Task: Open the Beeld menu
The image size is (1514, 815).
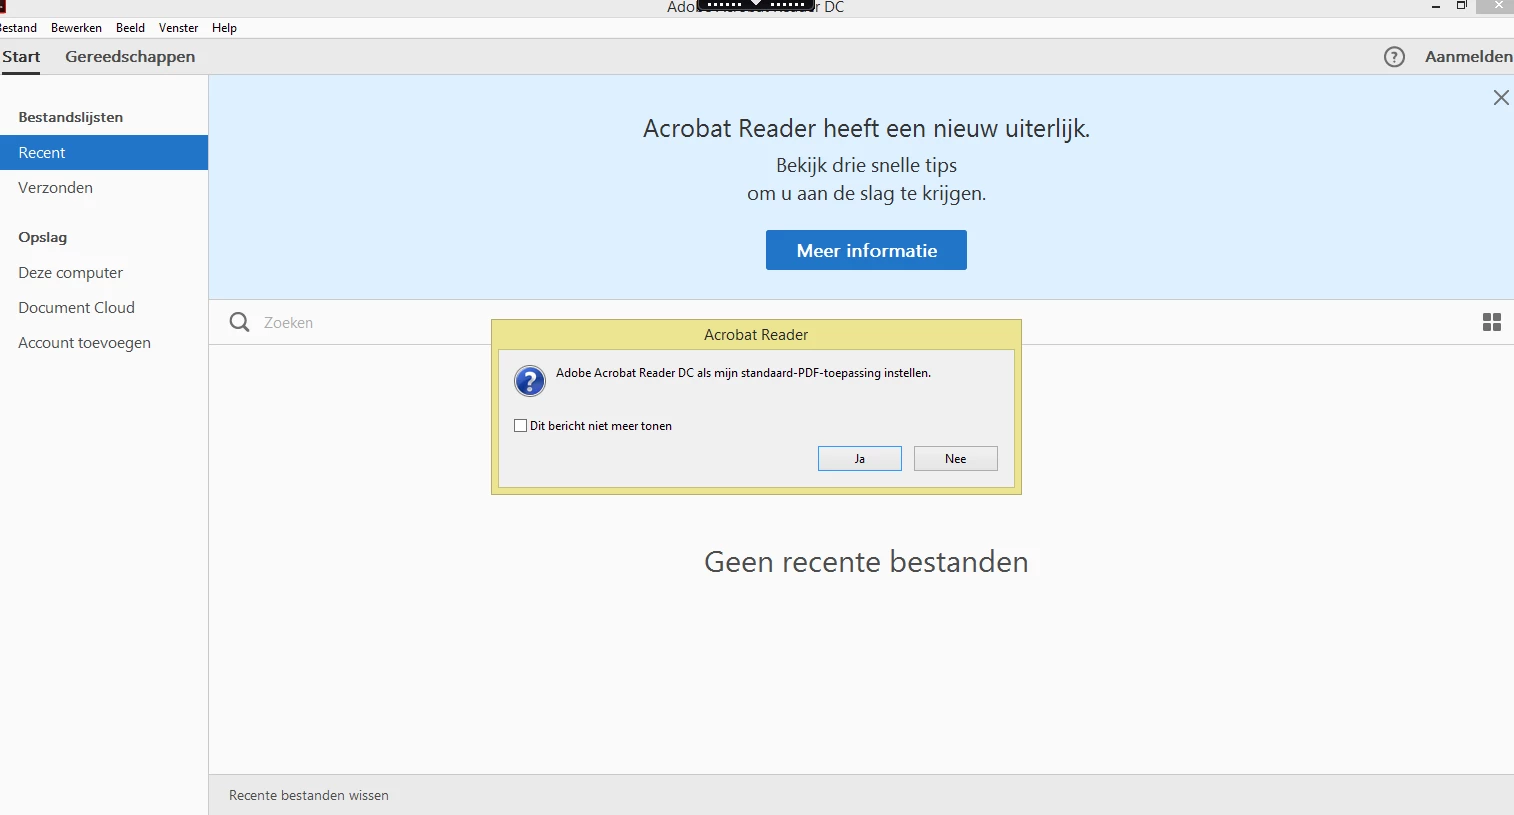Action: [x=130, y=28]
